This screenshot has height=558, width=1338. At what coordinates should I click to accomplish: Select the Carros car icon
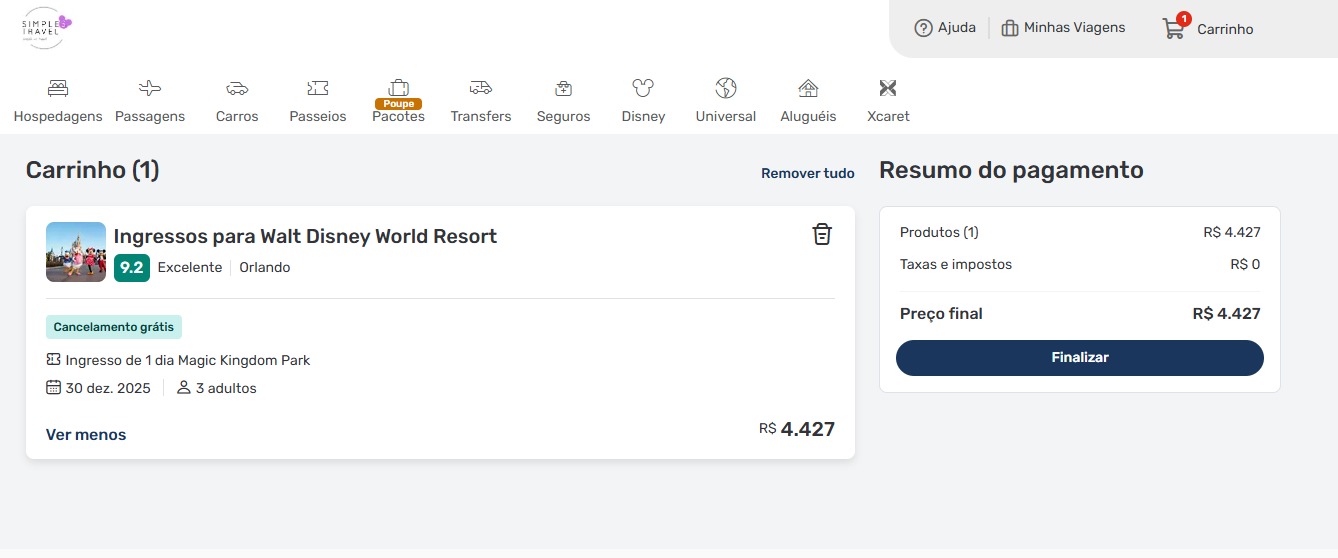(237, 88)
